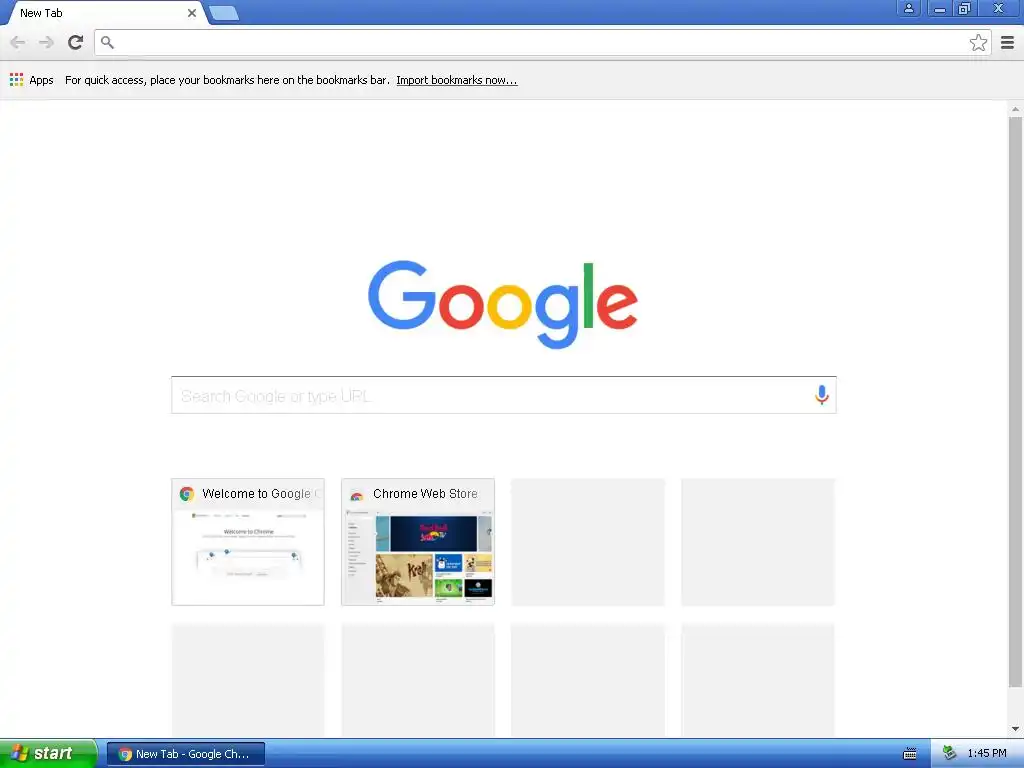The height and width of the screenshot is (768, 1024).
Task: Click the system tray network icon
Action: 950,753
